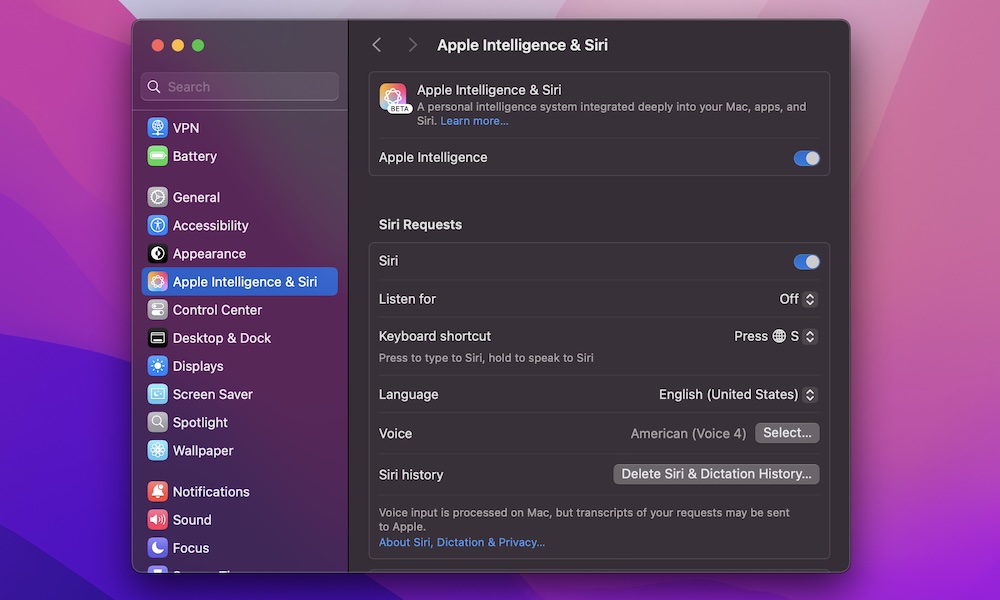
Task: Turn off the Siri switch
Action: point(806,261)
